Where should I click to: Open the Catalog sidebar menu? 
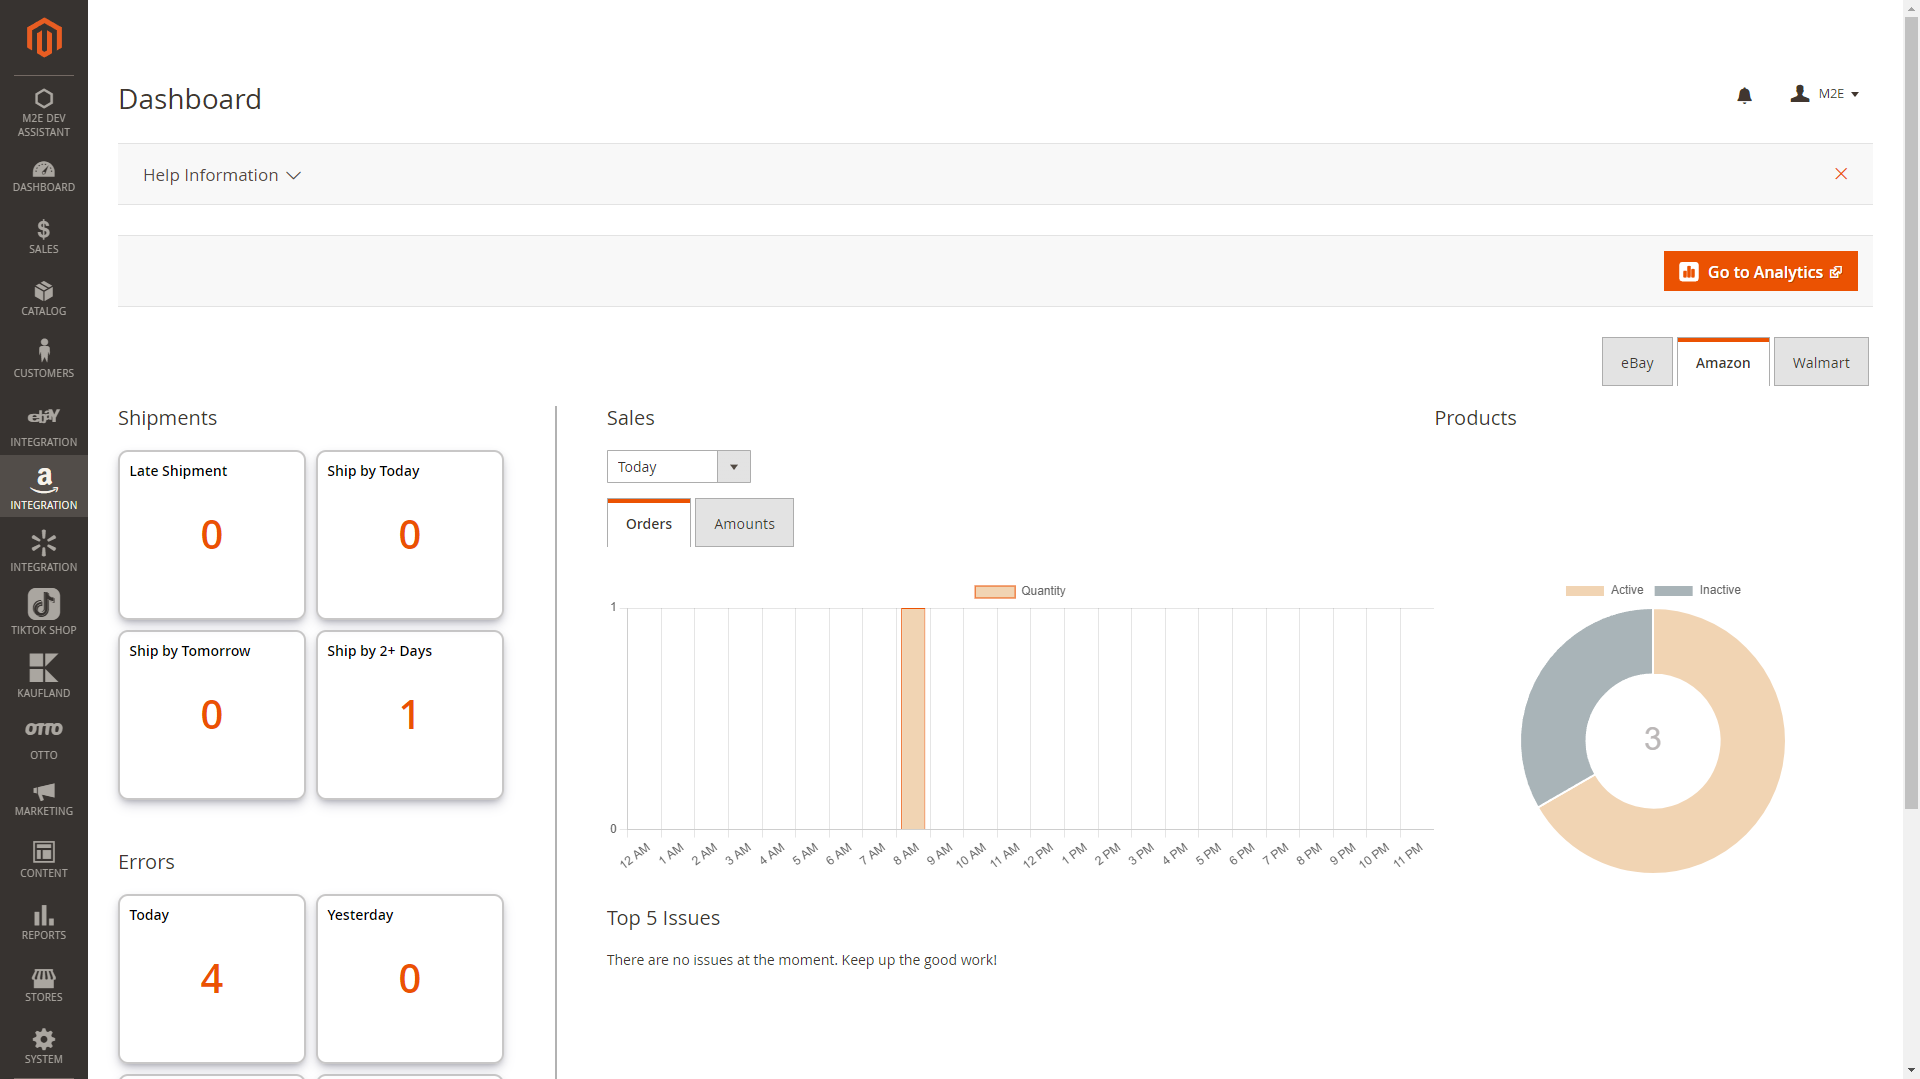(44, 298)
